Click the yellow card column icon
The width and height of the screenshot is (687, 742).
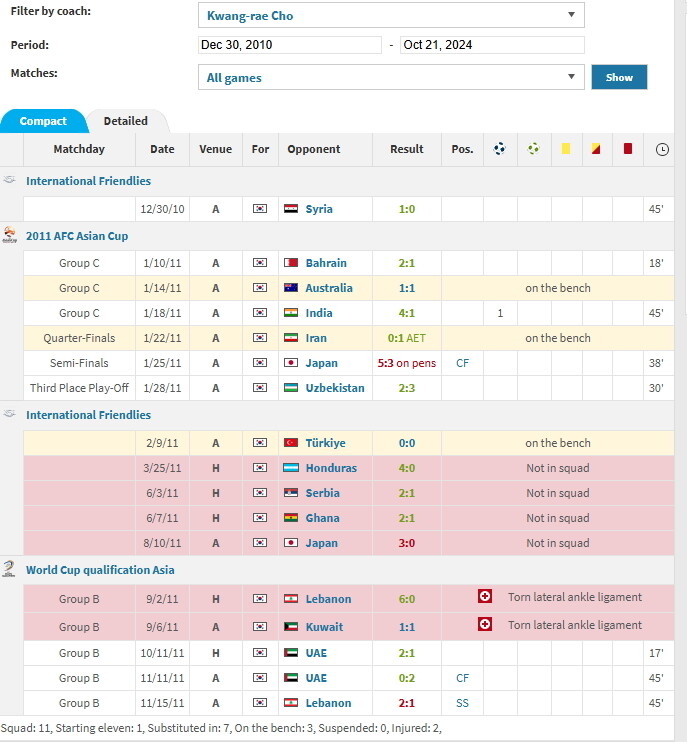566,149
